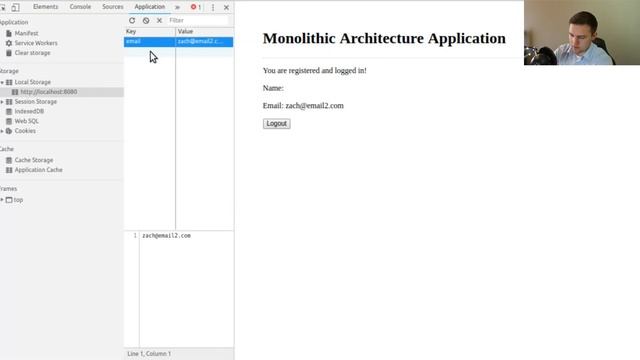The height and width of the screenshot is (360, 640).
Task: Expand the Cookies tree node
Action: (x=2, y=131)
